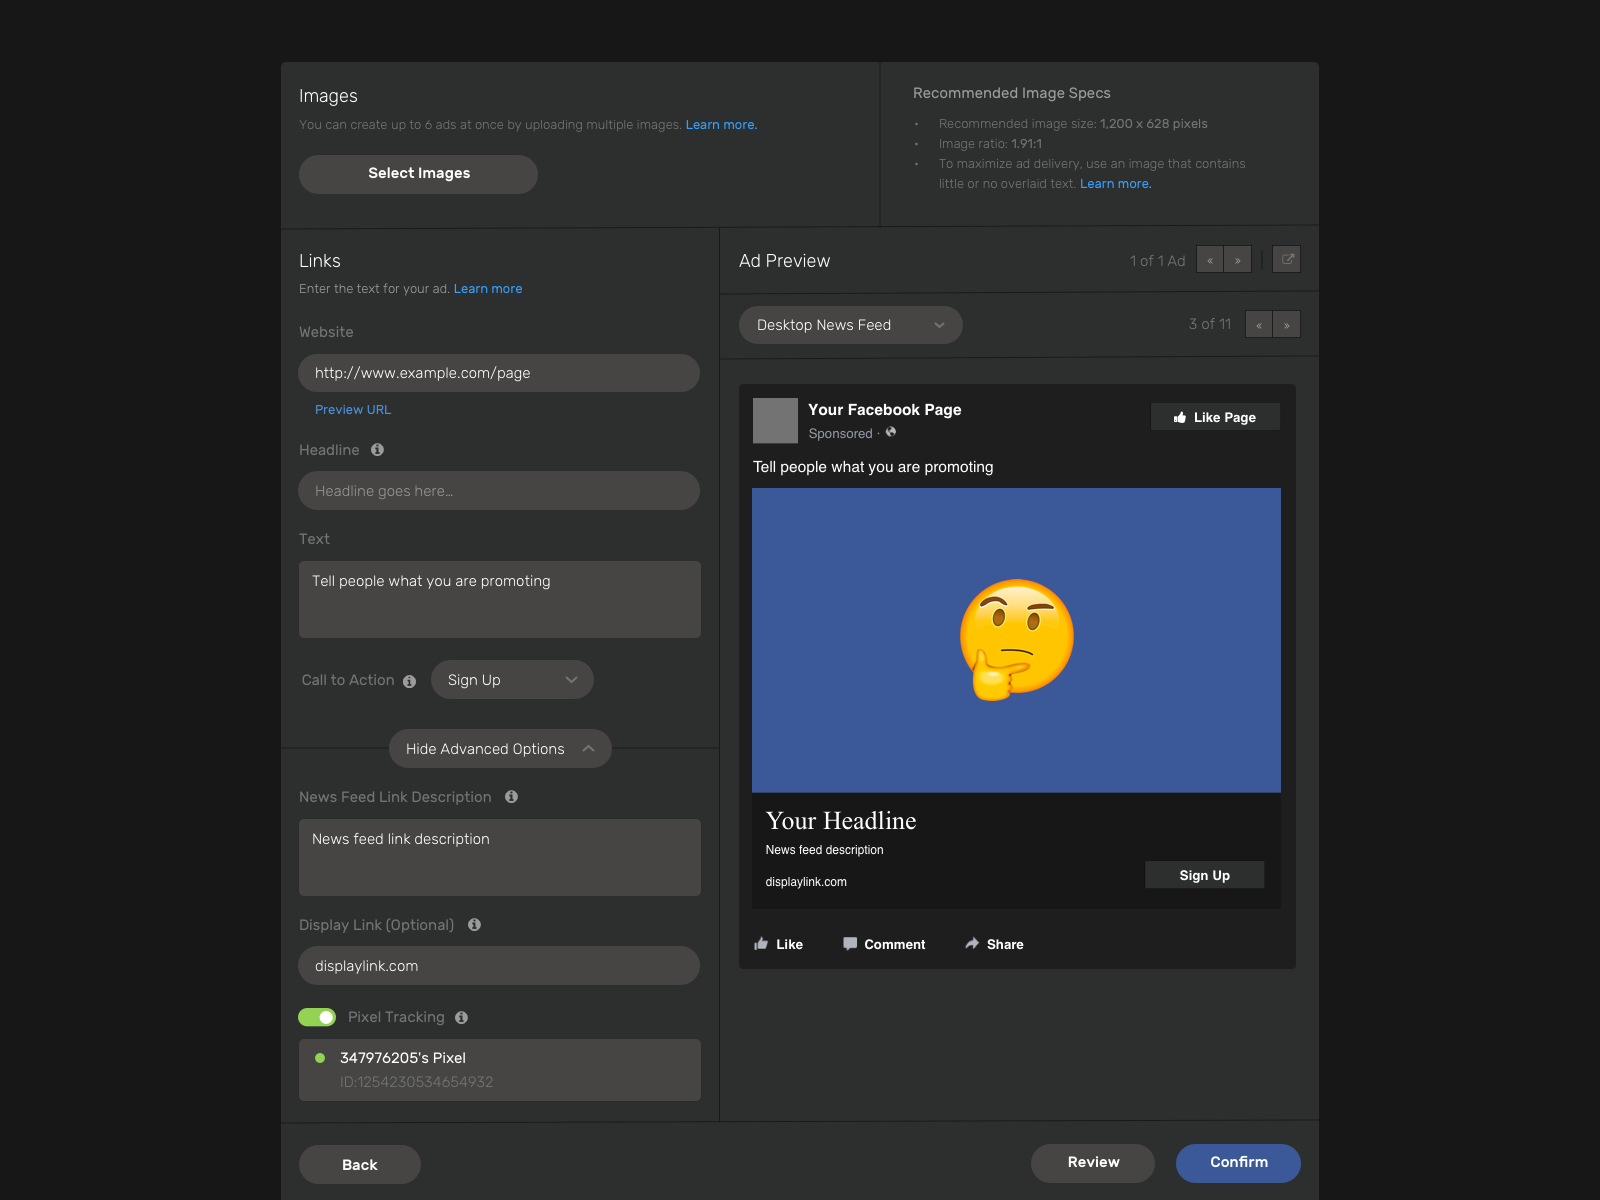Advance to the next preview placement

[x=1287, y=324]
